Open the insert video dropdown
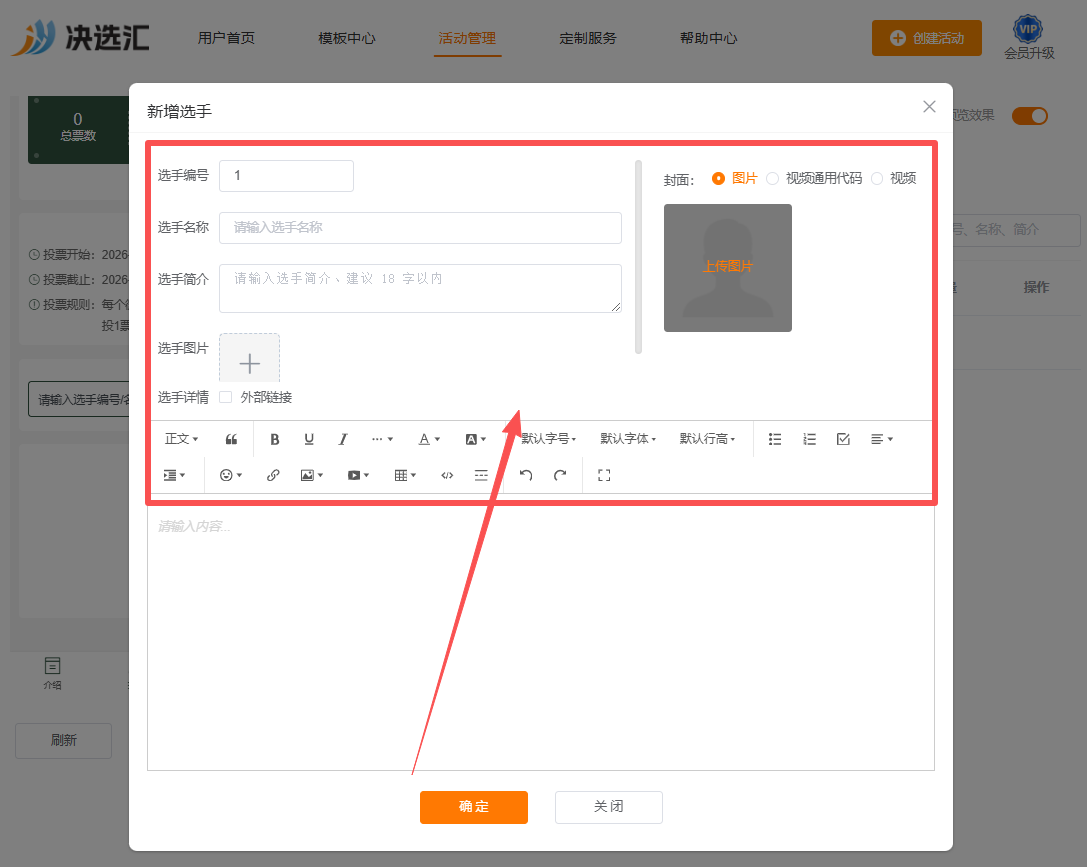1087x867 pixels. coord(358,475)
